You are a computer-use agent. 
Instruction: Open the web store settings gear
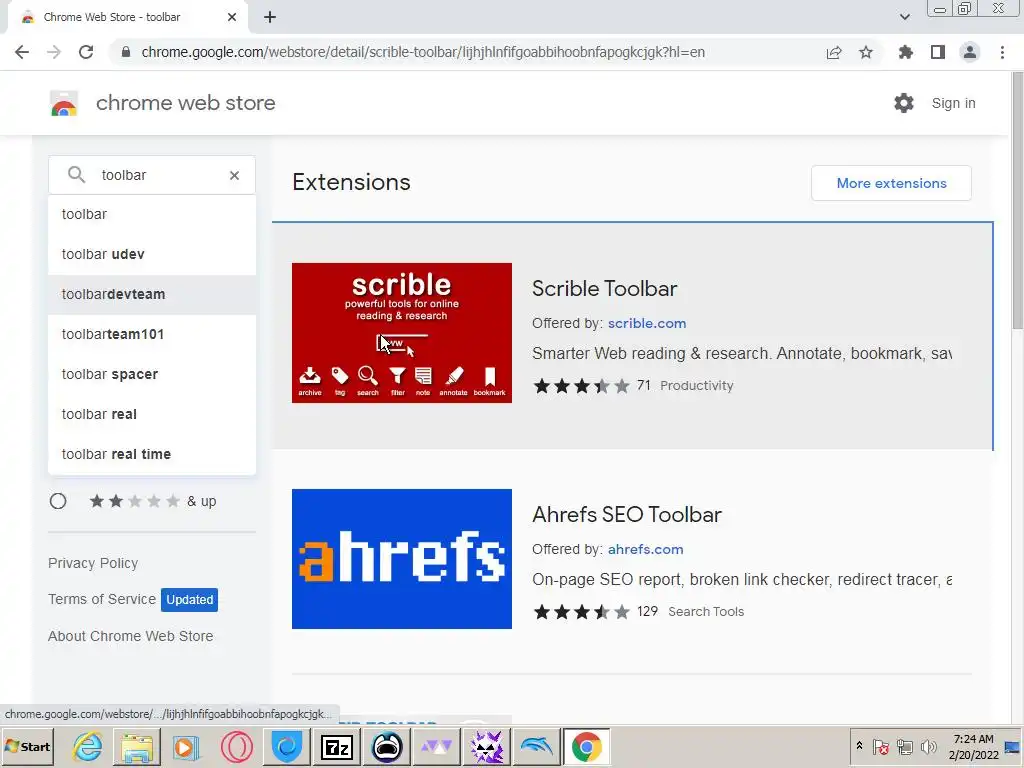coord(904,103)
